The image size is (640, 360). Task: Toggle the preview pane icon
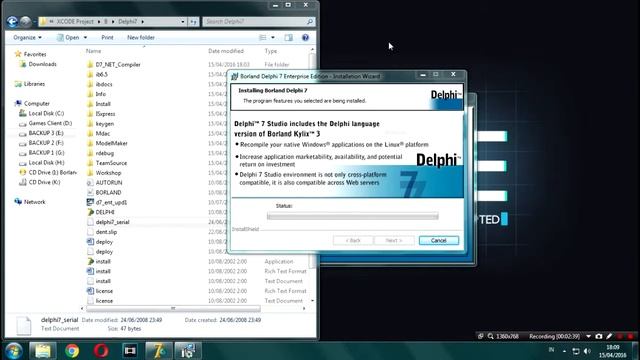pyautogui.click(x=289, y=38)
